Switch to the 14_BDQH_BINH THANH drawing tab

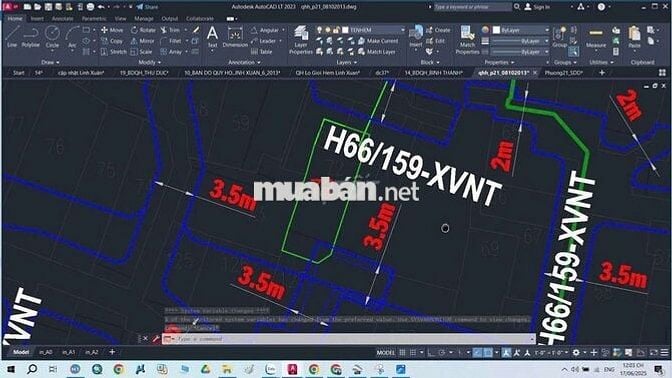(434, 73)
